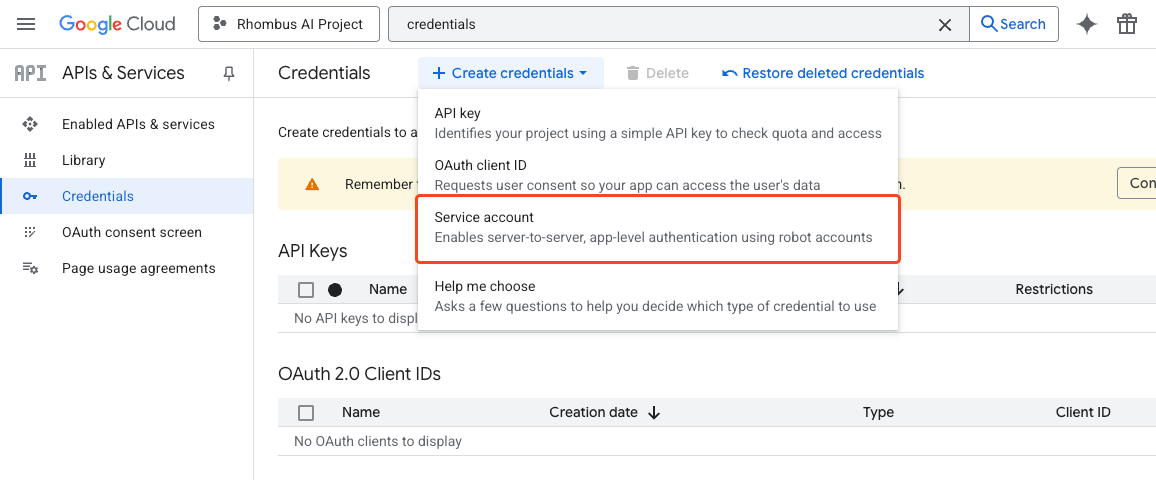
Task: Sort API Keys by Name column
Action: [x=388, y=290]
